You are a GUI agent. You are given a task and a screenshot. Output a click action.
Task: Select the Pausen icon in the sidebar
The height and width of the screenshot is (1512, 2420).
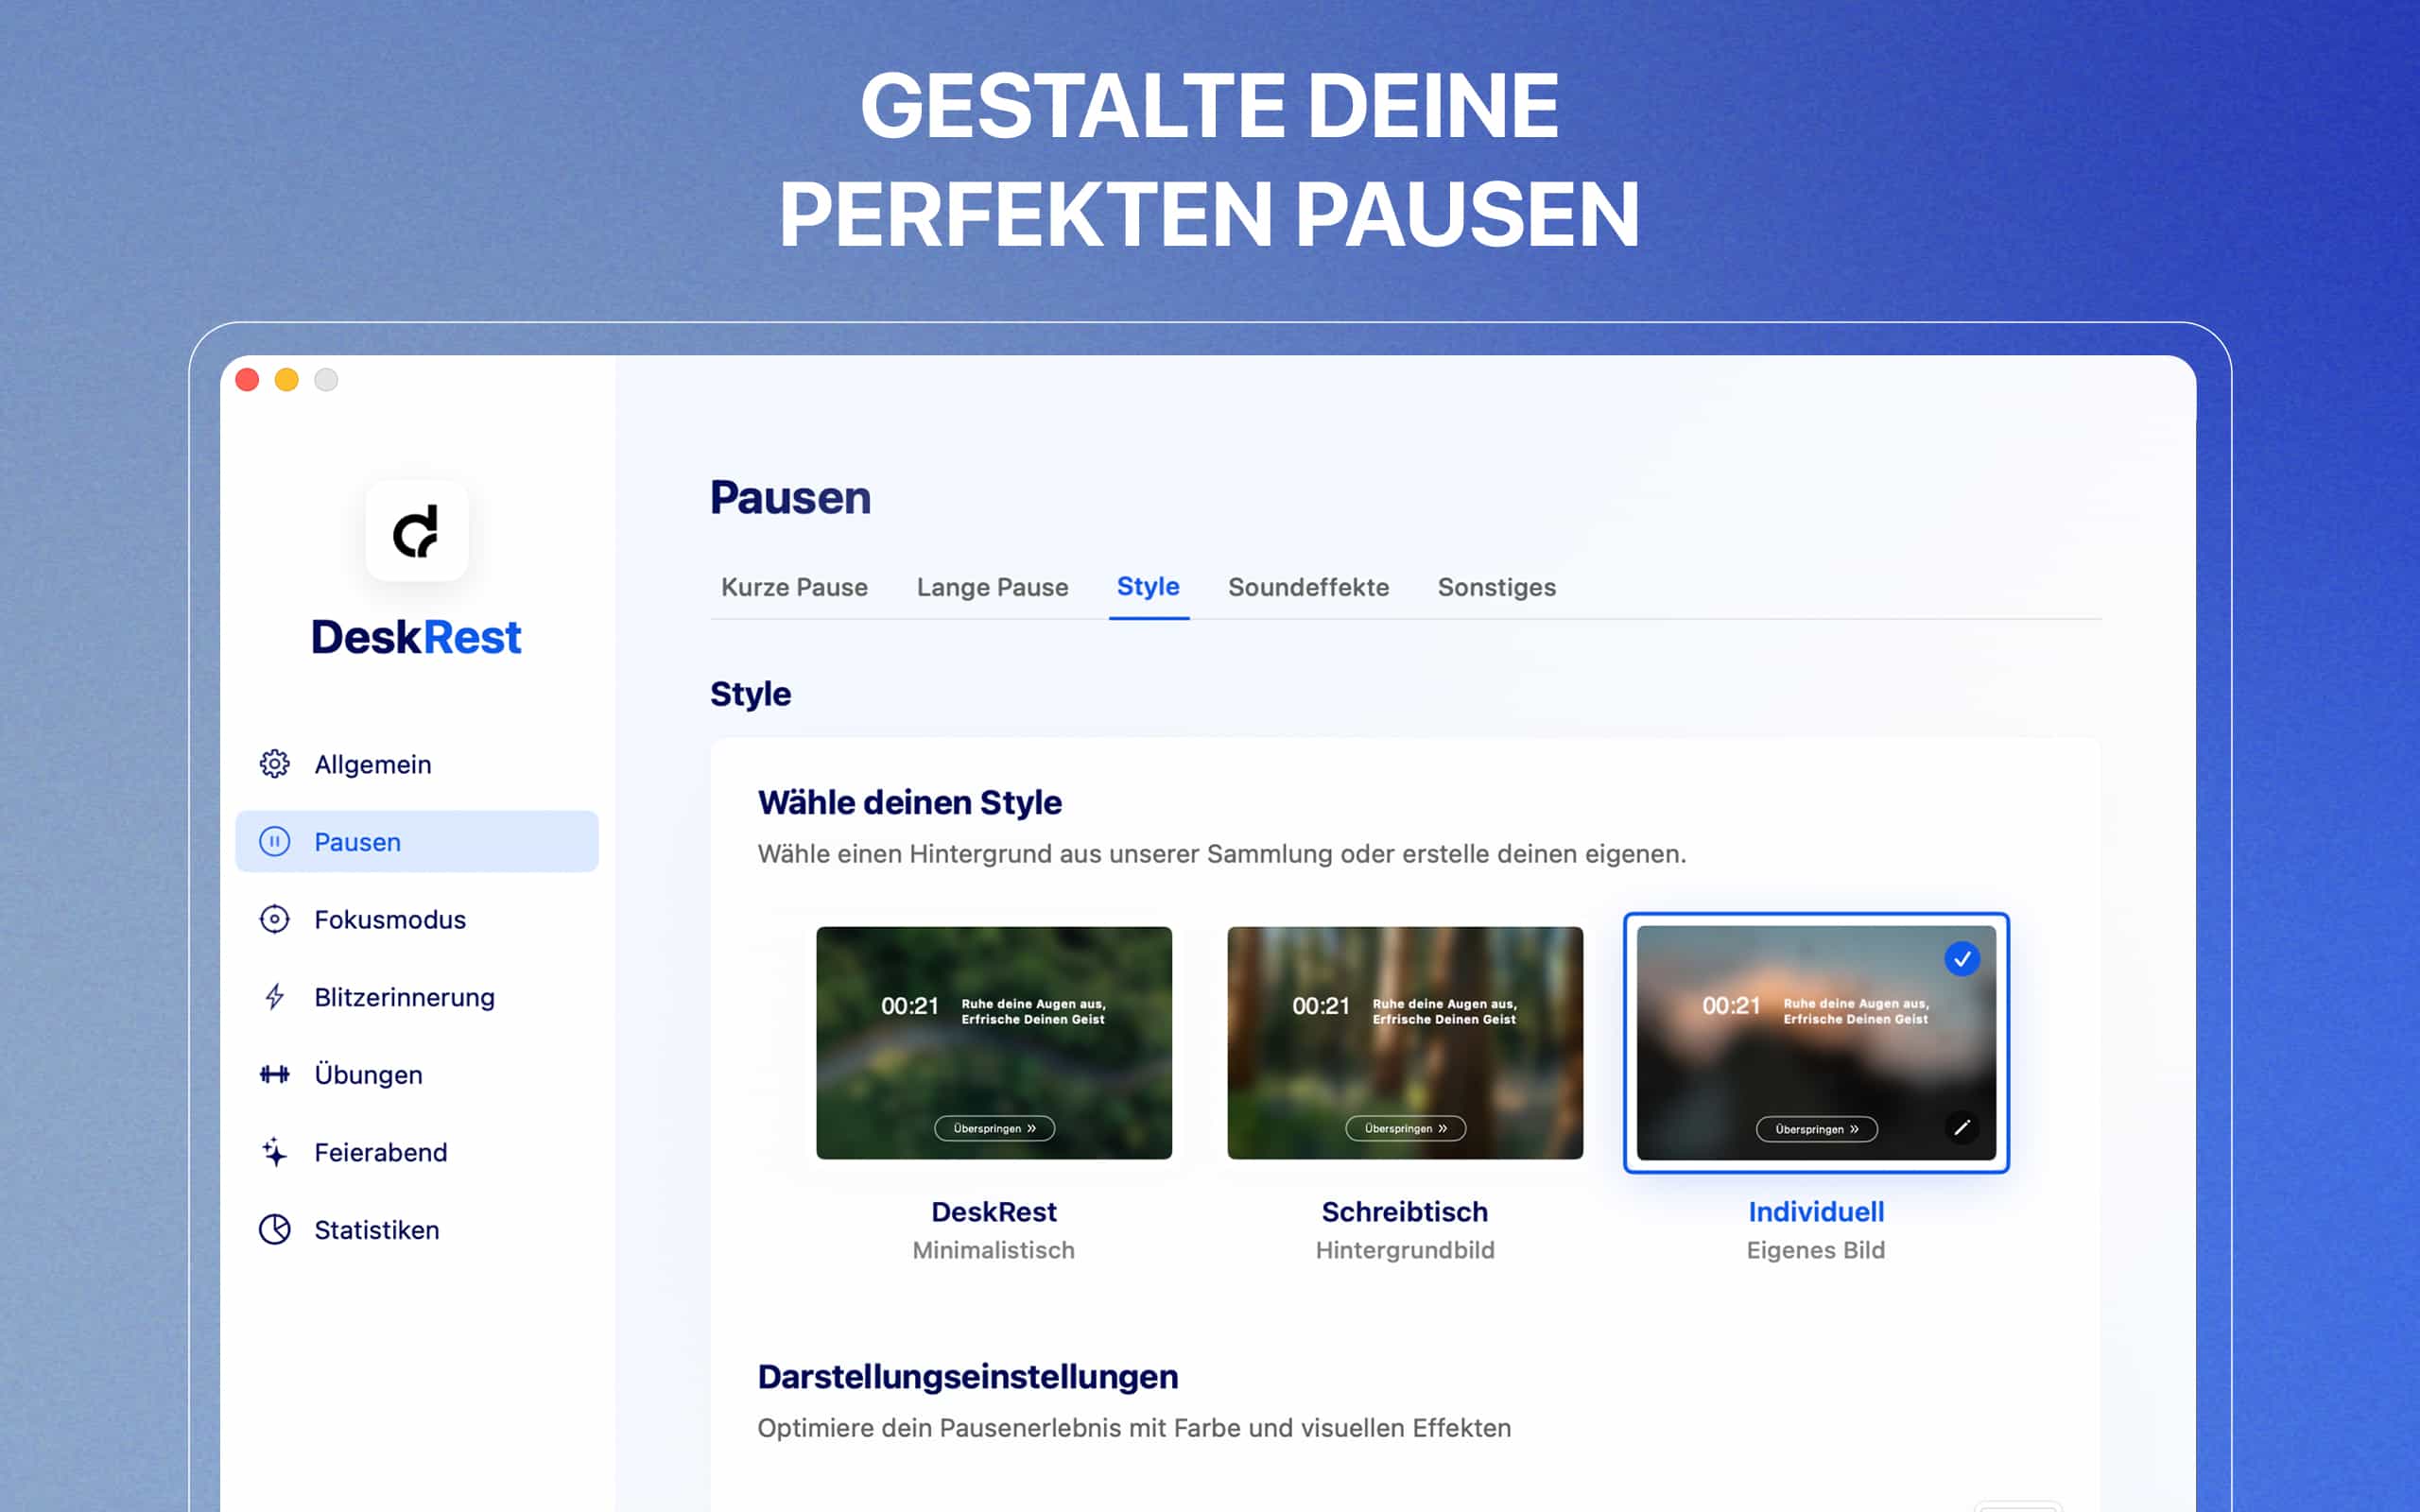(275, 841)
